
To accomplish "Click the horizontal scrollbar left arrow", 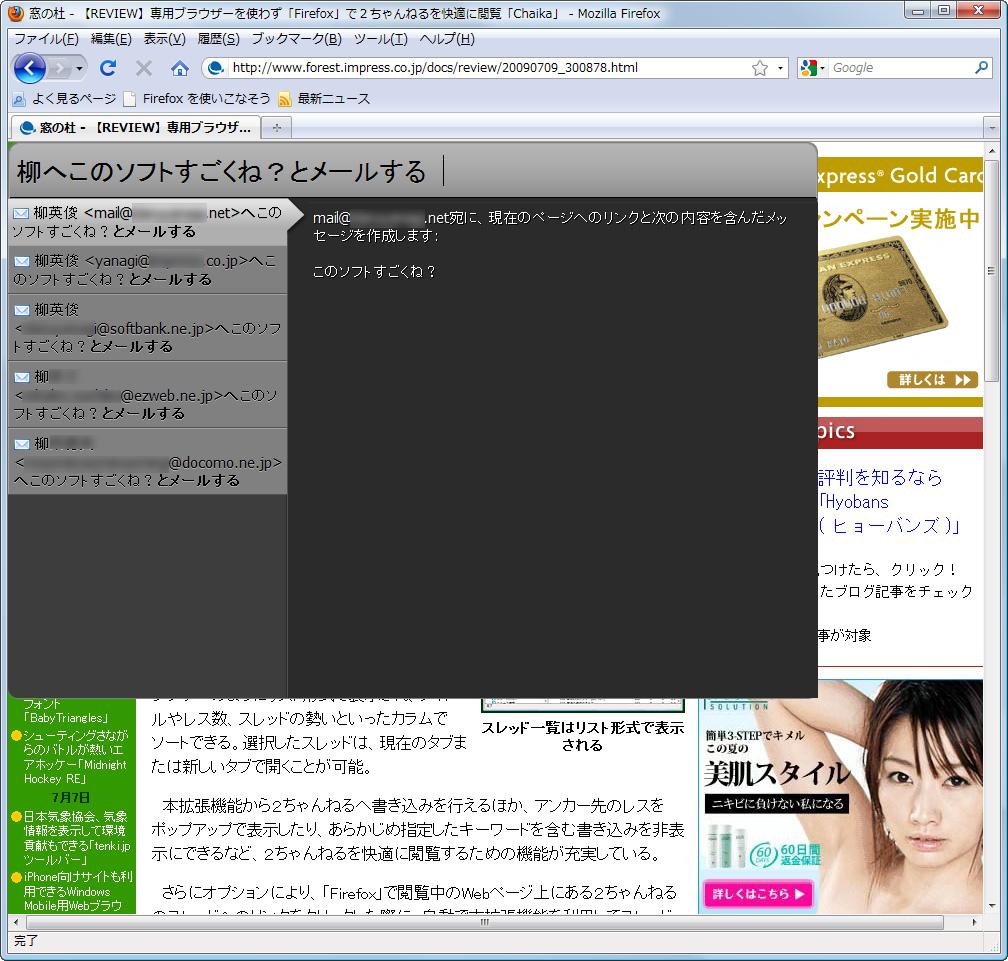I will [x=16, y=922].
